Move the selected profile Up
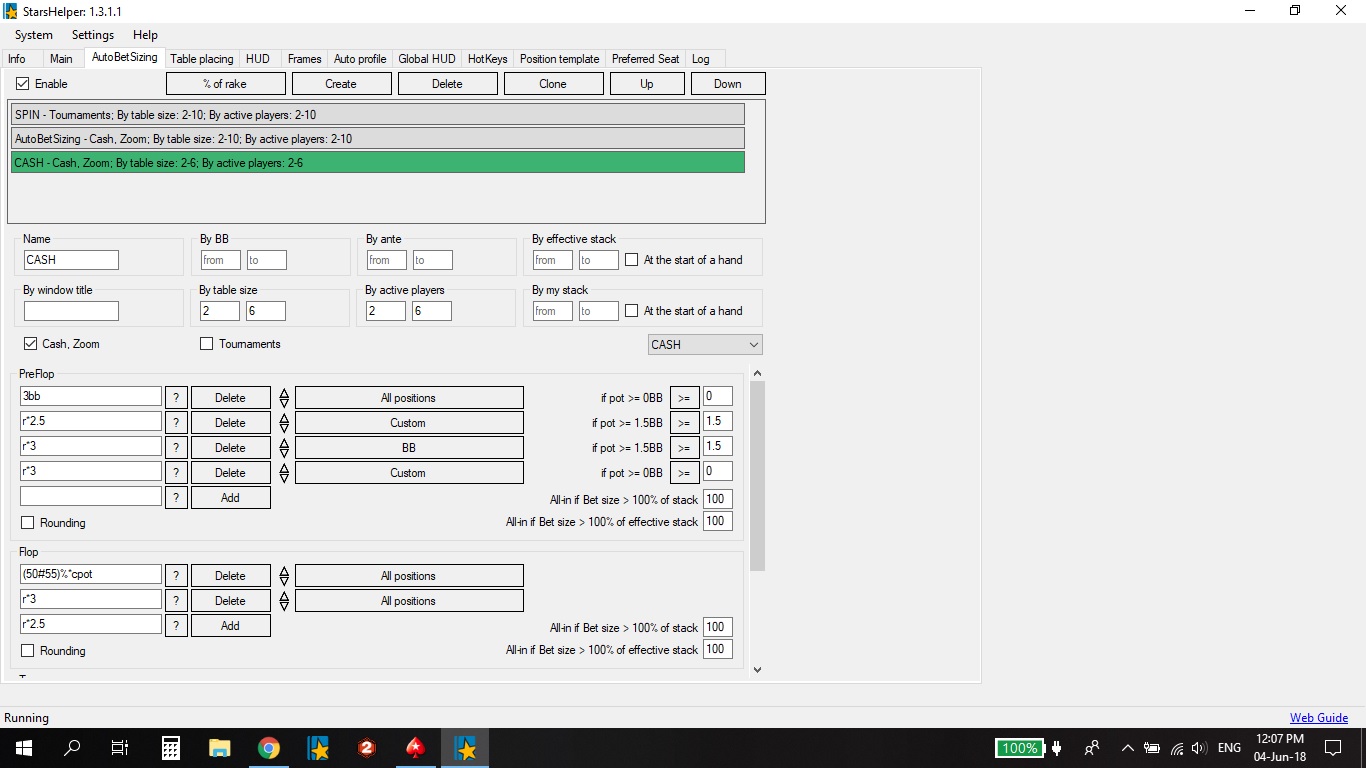This screenshot has width=1366, height=768. point(647,84)
